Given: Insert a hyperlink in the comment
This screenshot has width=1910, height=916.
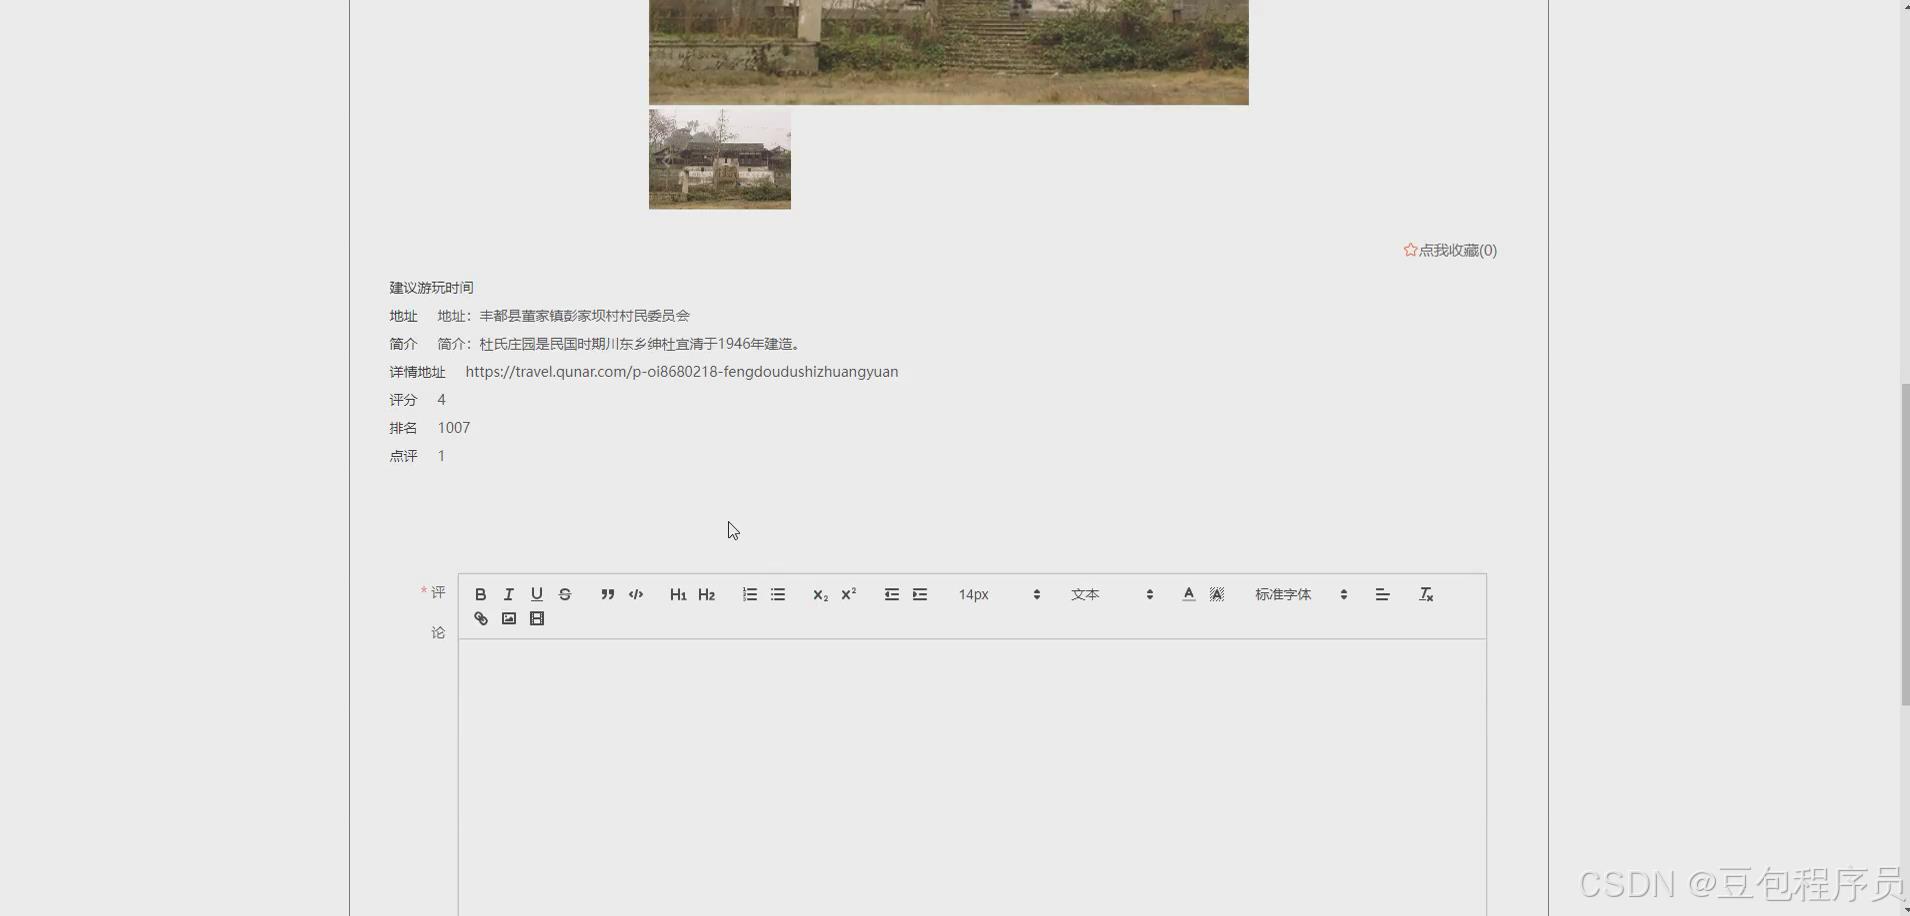Looking at the screenshot, I should (480, 618).
